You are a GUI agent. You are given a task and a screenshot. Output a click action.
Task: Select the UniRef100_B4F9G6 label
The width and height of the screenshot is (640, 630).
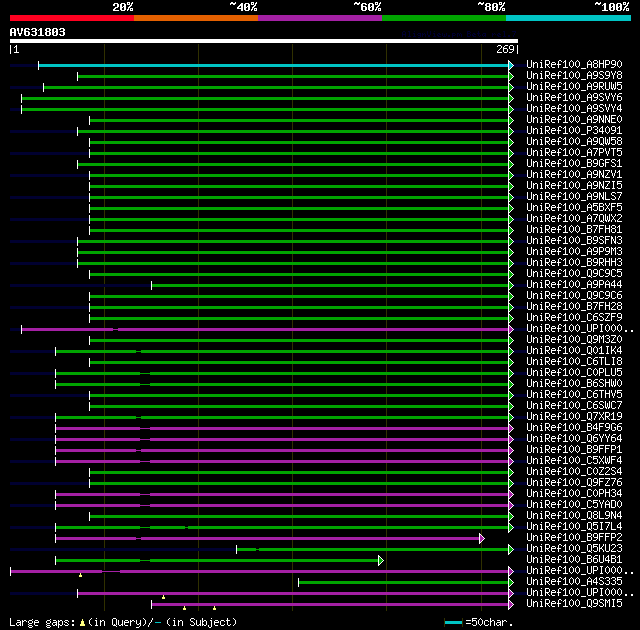574,428
